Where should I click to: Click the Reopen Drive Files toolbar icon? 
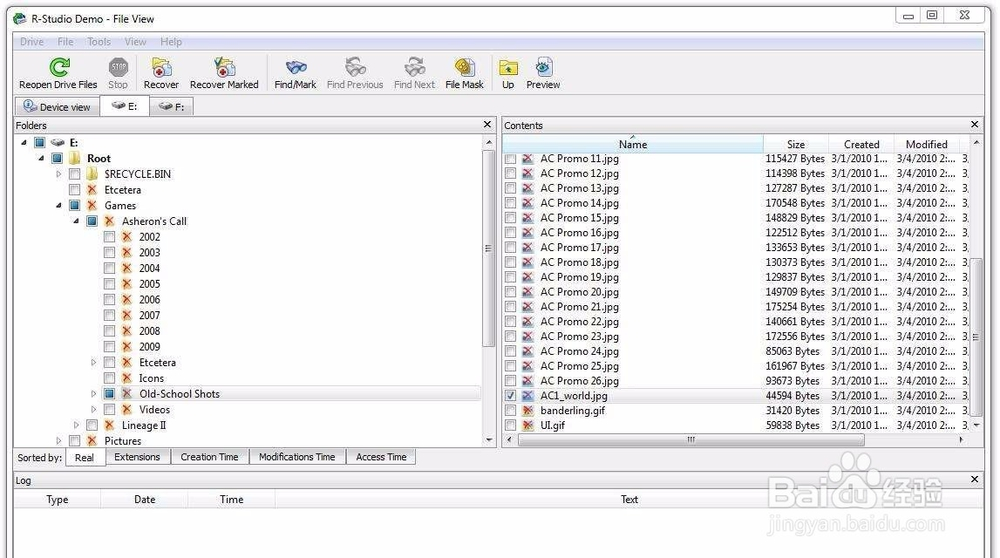tap(59, 67)
